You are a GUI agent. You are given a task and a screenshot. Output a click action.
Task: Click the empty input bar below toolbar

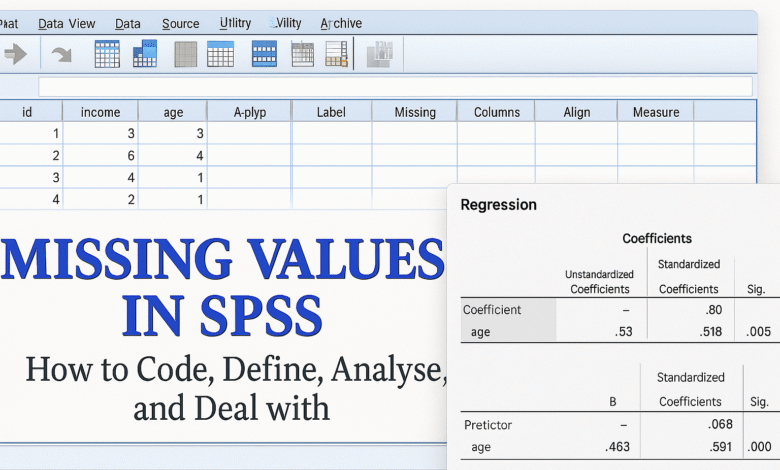point(395,87)
